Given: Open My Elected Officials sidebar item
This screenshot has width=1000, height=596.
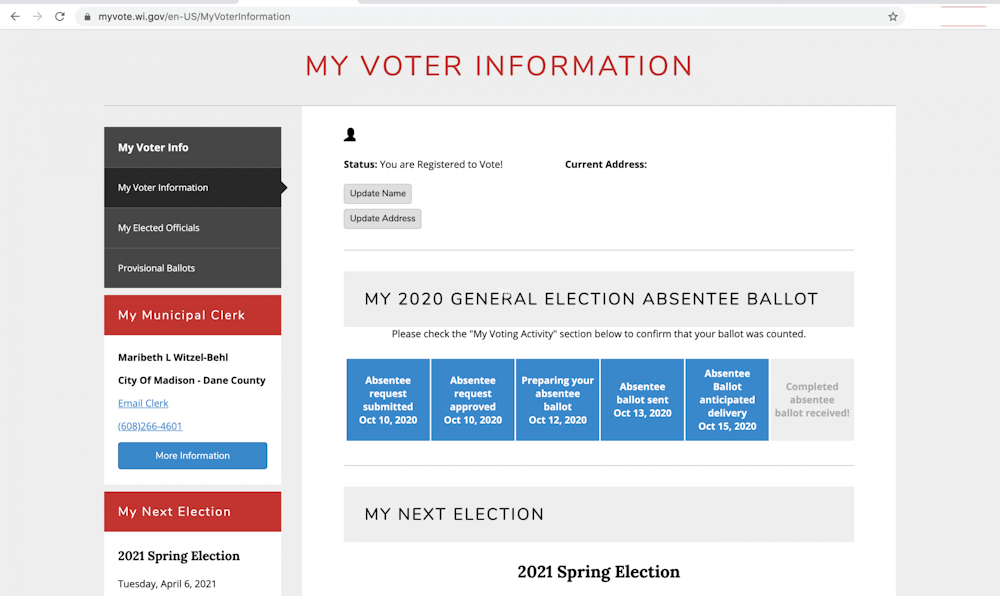Looking at the screenshot, I should click(x=159, y=228).
